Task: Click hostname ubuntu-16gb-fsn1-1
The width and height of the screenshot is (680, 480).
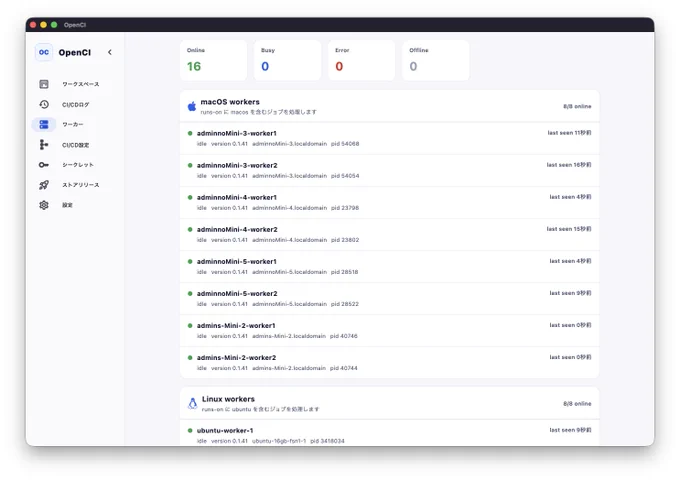Action: tap(279, 441)
